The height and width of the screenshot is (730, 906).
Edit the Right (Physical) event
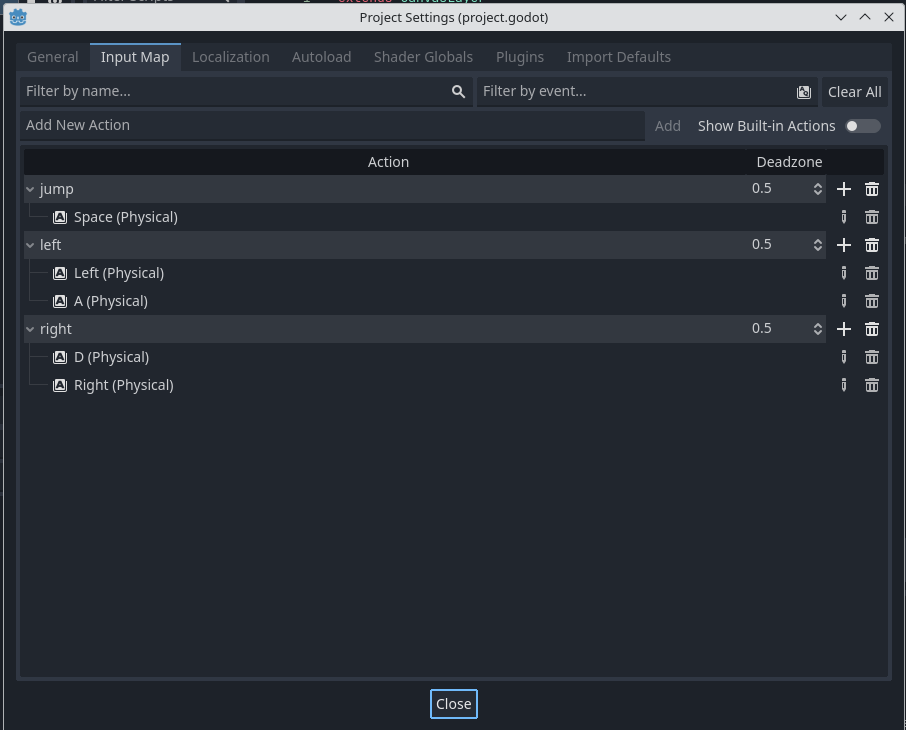point(843,384)
